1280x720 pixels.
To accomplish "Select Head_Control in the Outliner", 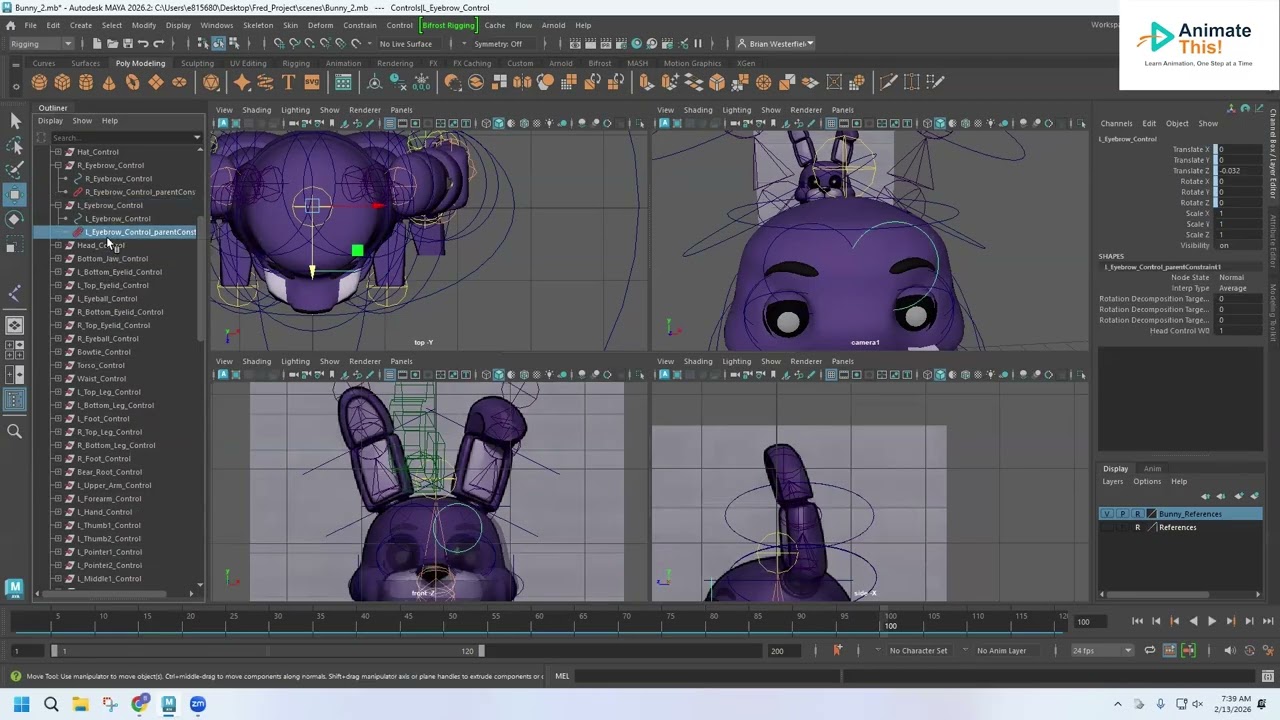I will [101, 245].
